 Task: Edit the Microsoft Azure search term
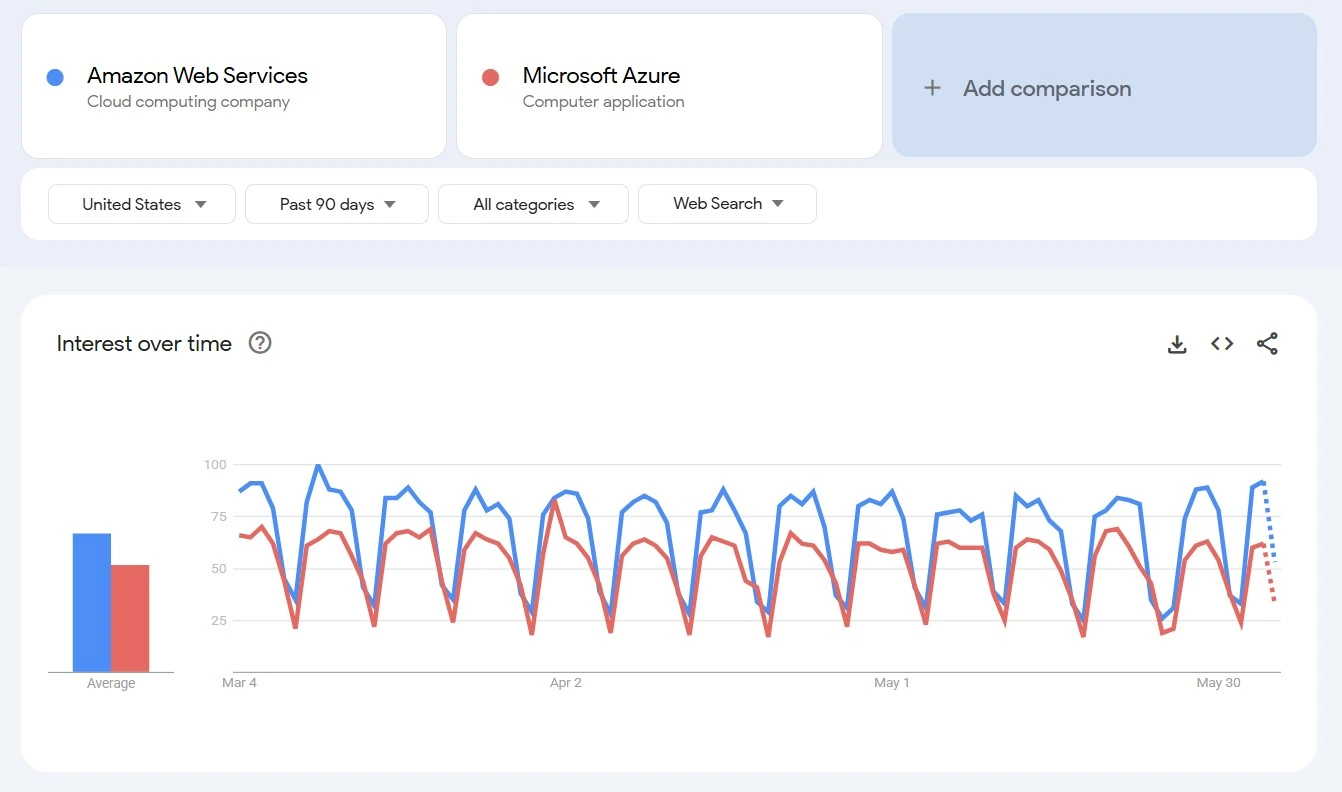click(669, 86)
